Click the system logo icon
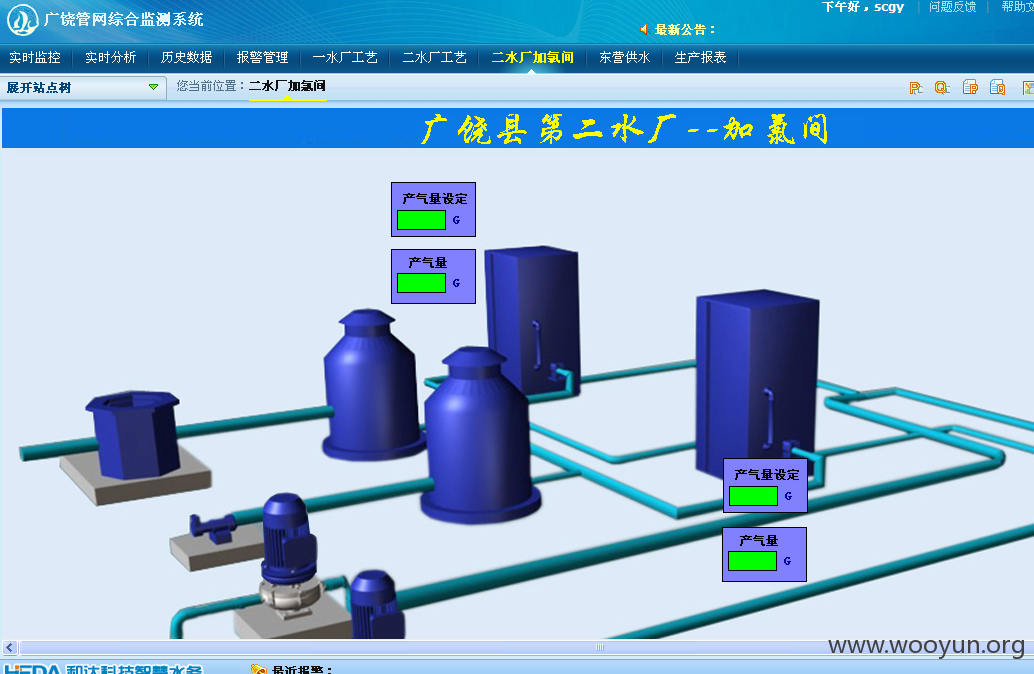This screenshot has width=1034, height=674. (23, 20)
